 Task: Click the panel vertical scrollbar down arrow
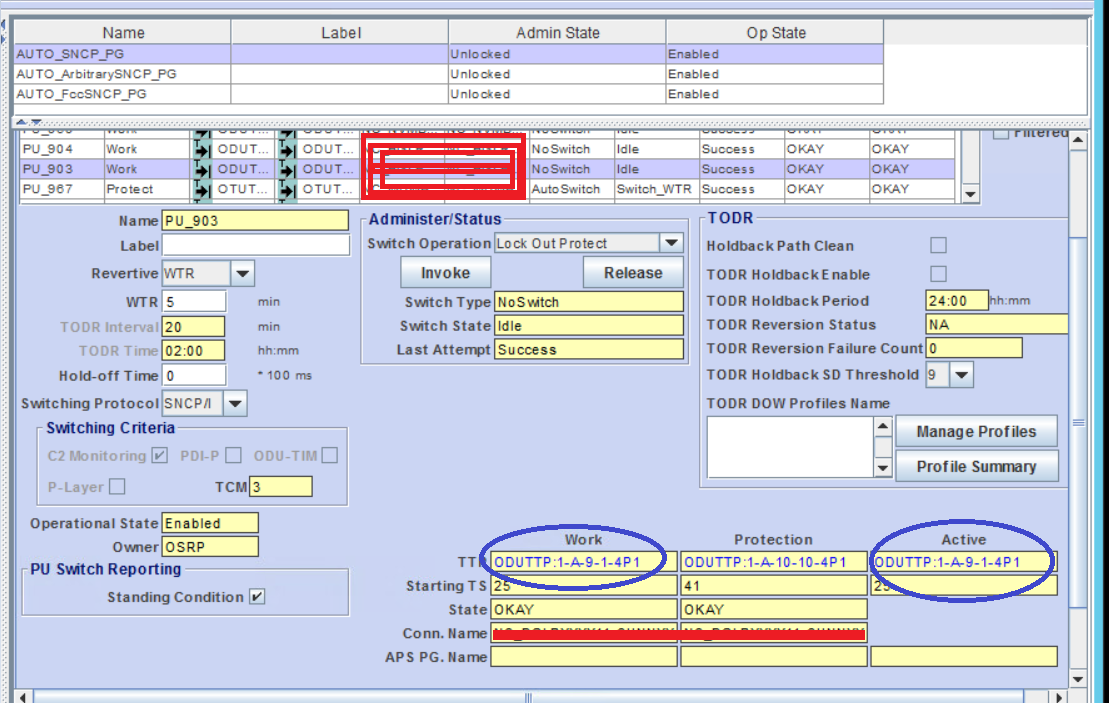click(x=1078, y=680)
